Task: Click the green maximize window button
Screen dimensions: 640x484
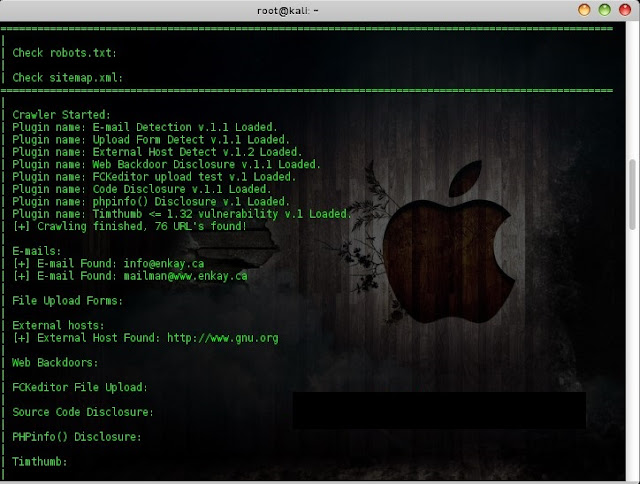Action: (x=604, y=10)
